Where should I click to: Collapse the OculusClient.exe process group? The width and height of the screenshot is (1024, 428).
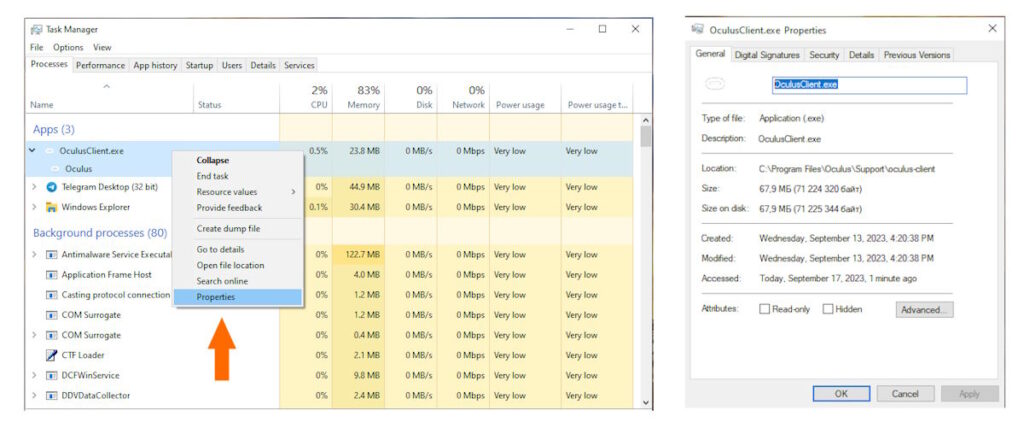pos(33,151)
